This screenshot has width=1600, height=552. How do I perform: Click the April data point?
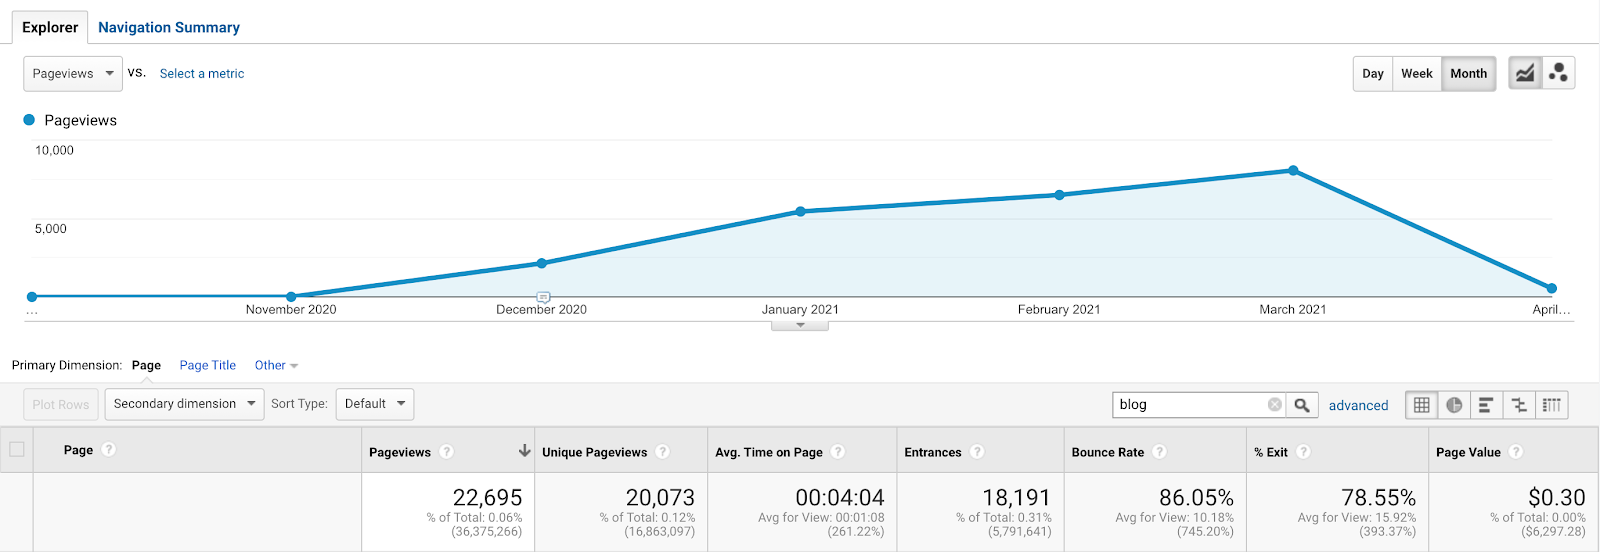[x=1551, y=288]
